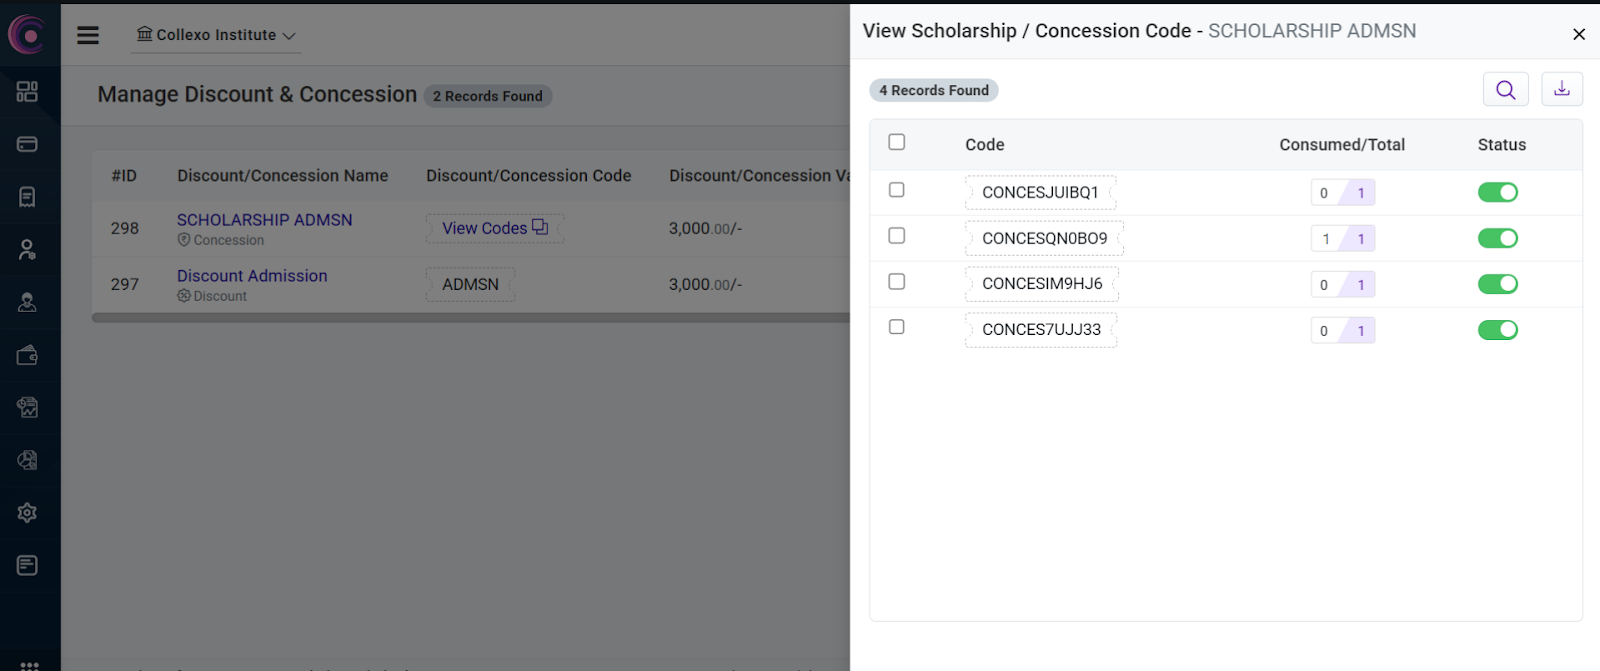Viewport: 1600px width, 671px height.
Task: Click the user profile icon in the sidebar
Action: point(27,250)
